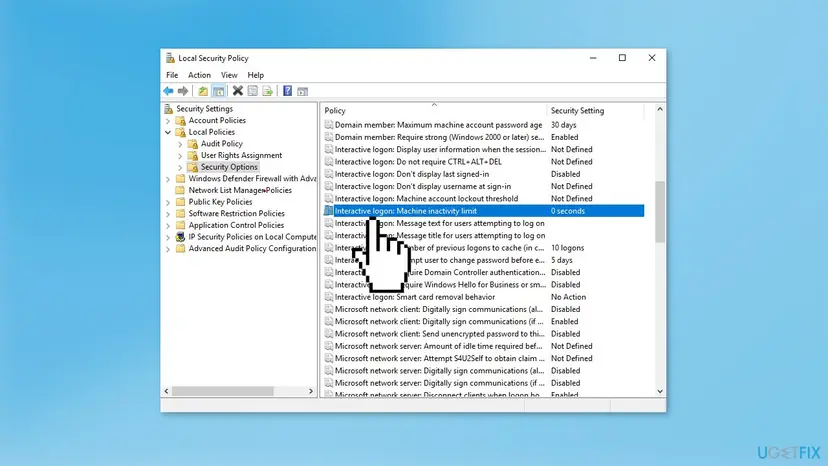
Task: Click the Audit Policy folder icon
Action: click(x=193, y=144)
